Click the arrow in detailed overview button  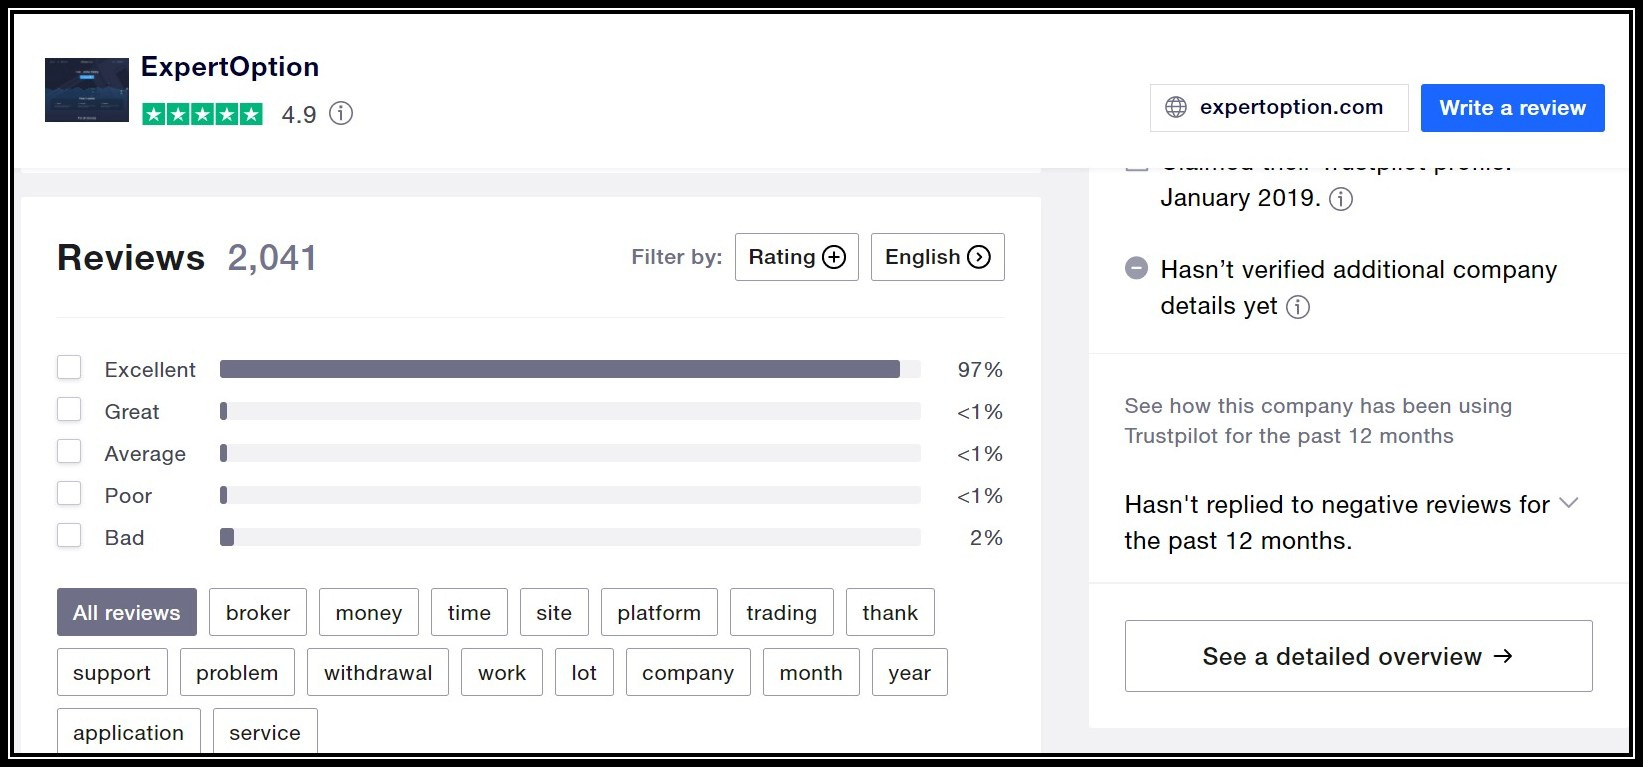click(1503, 656)
